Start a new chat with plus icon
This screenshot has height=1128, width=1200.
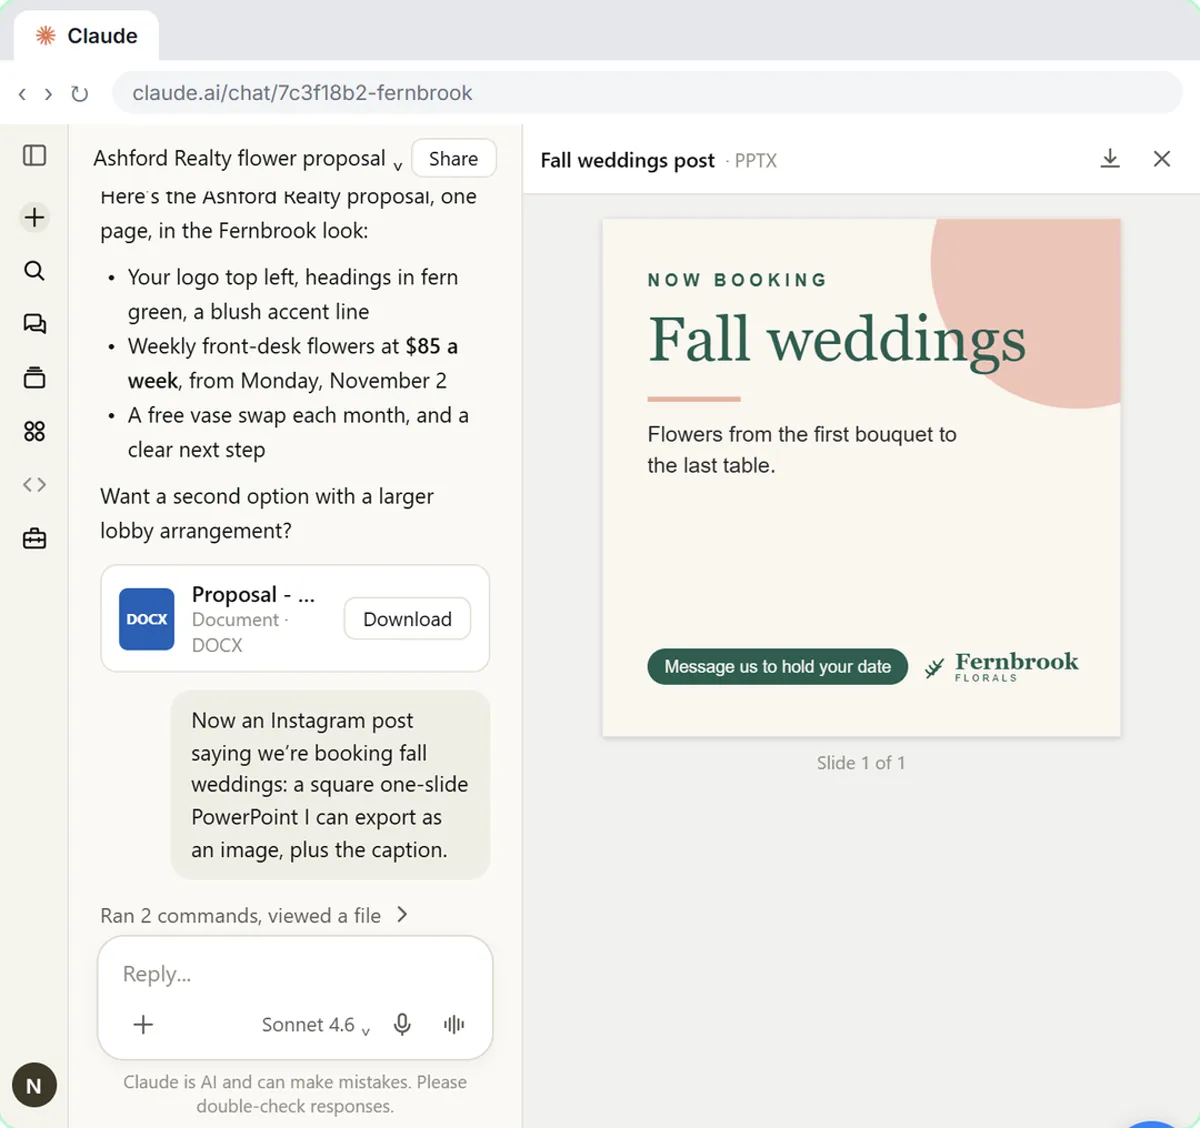point(34,217)
